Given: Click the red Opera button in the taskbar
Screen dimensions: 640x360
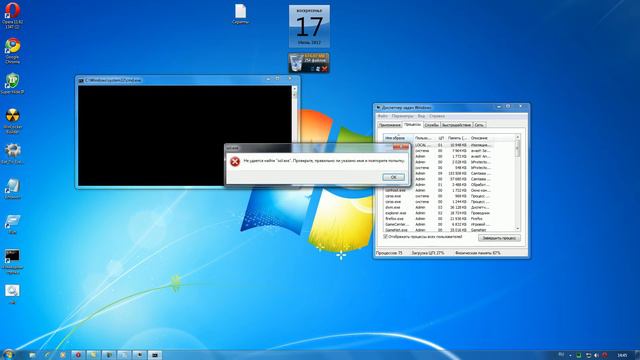Looking at the screenshot, I should point(78,355).
